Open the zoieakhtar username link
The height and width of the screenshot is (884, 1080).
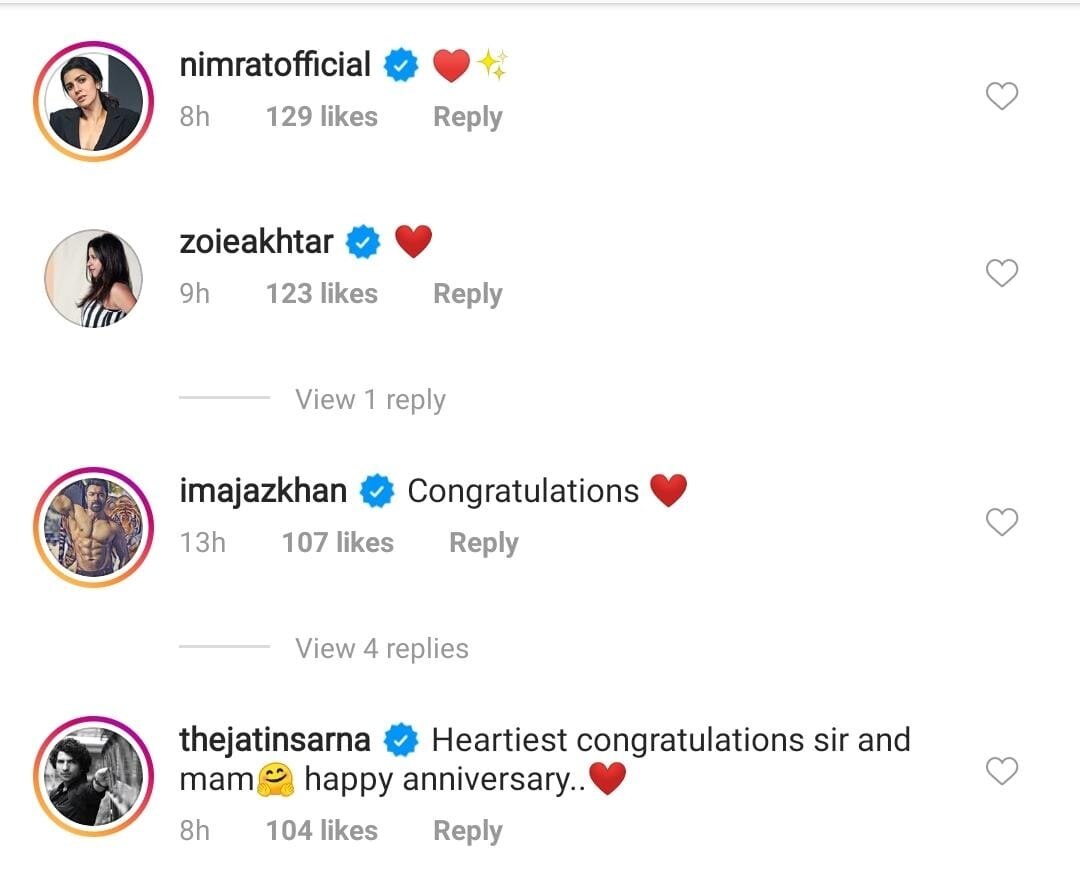click(256, 242)
